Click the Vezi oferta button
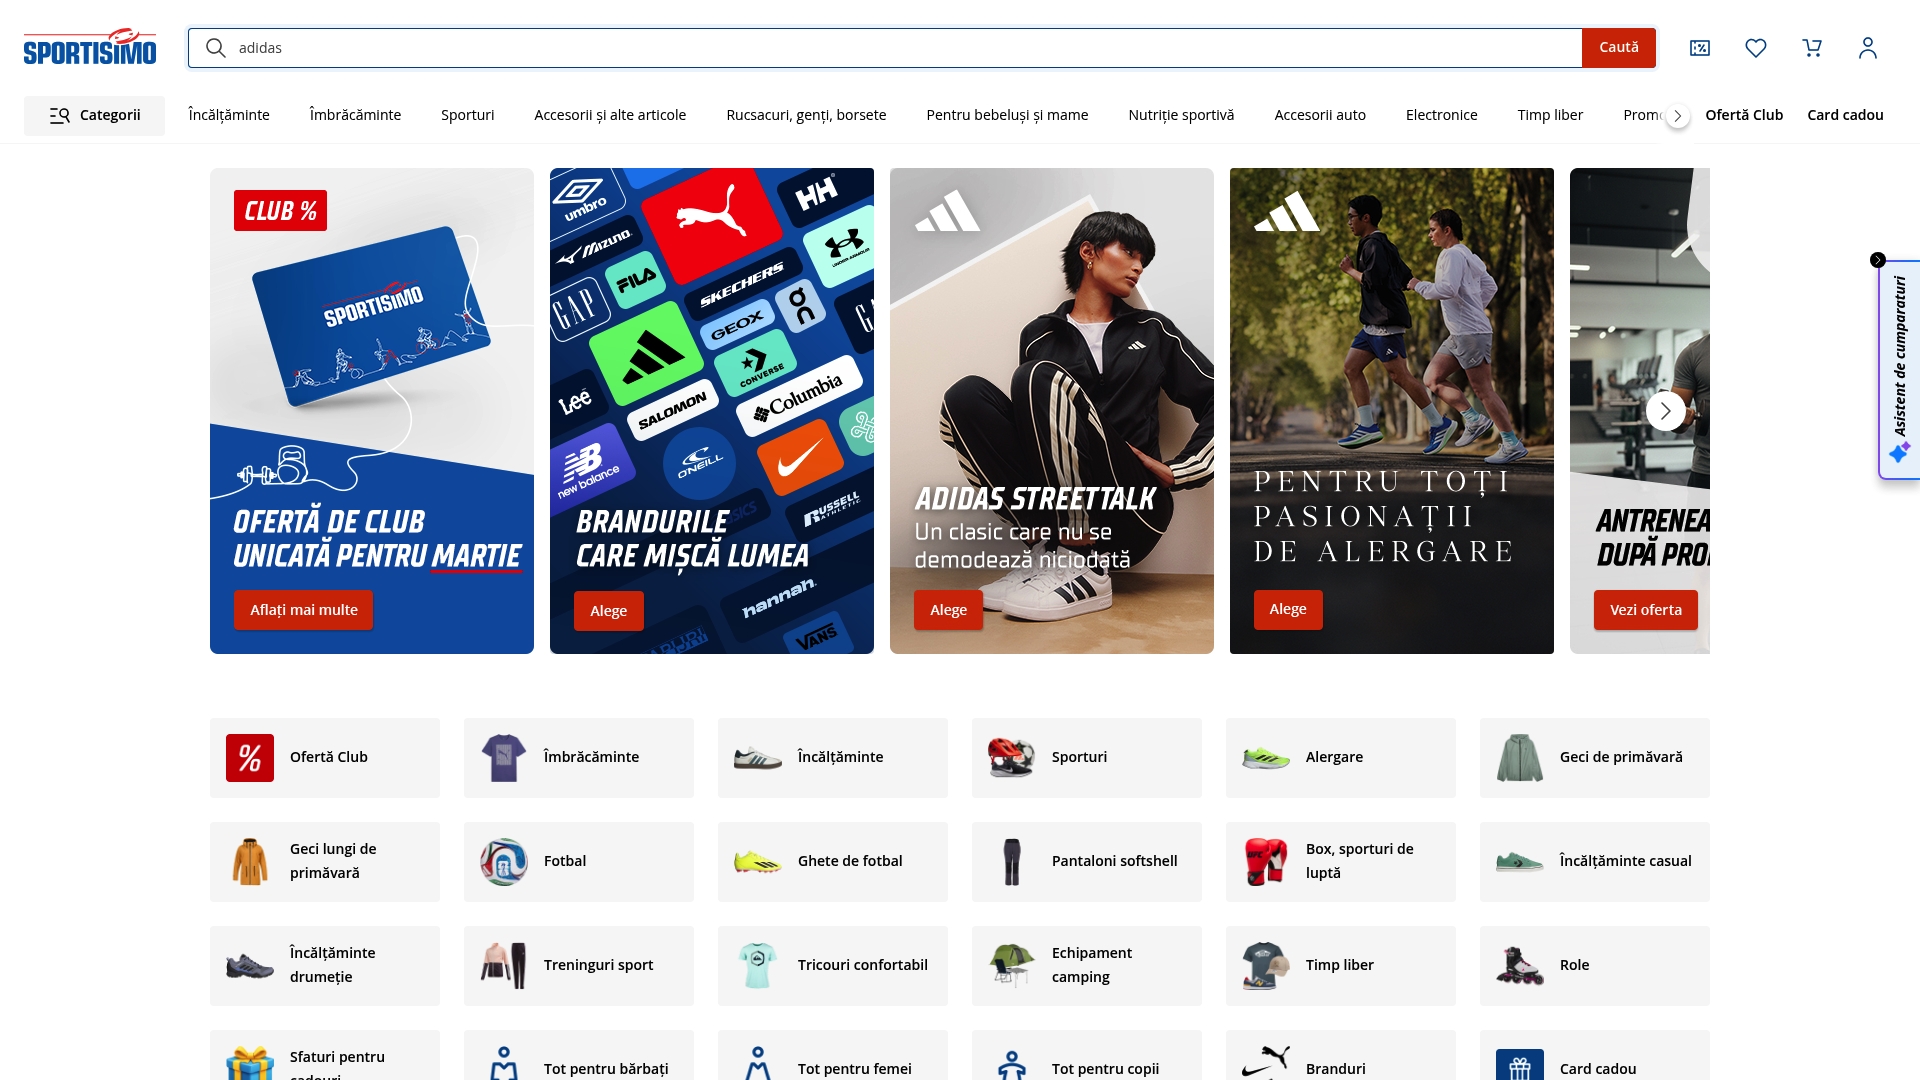Screen dimensions: 1920x1080 pyautogui.click(x=1646, y=610)
